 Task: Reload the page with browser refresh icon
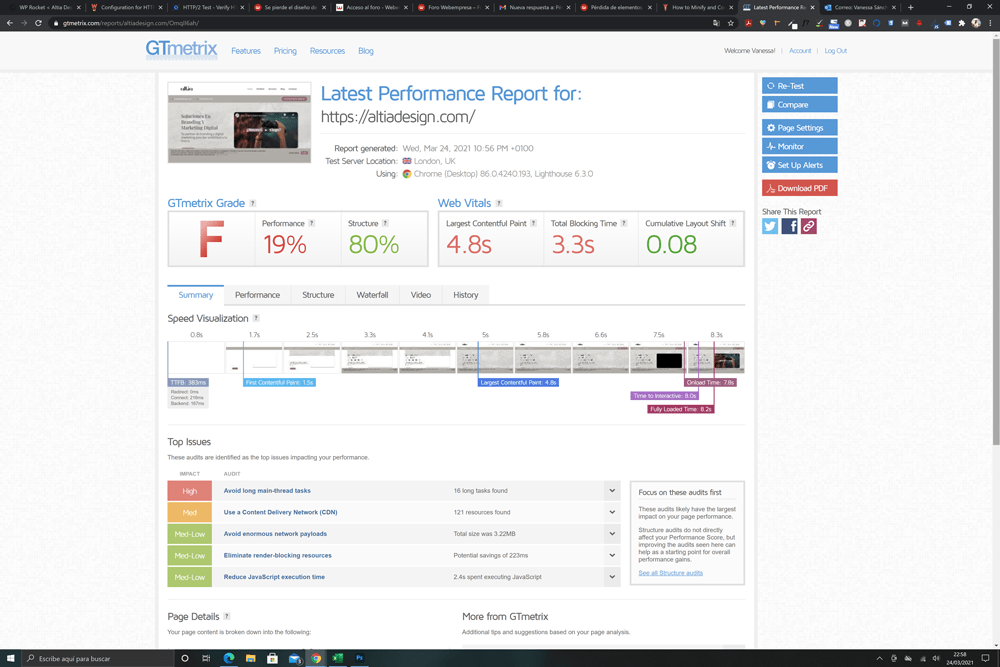[38, 23]
